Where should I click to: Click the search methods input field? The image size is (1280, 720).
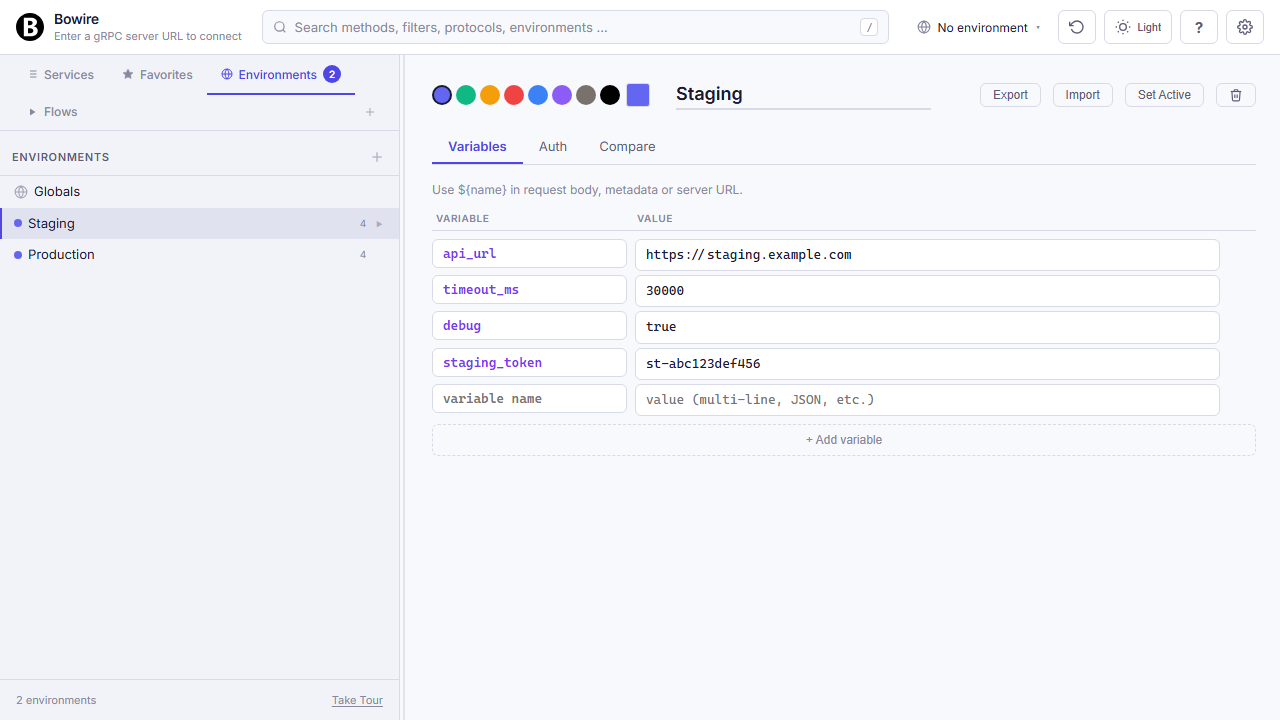(x=575, y=28)
